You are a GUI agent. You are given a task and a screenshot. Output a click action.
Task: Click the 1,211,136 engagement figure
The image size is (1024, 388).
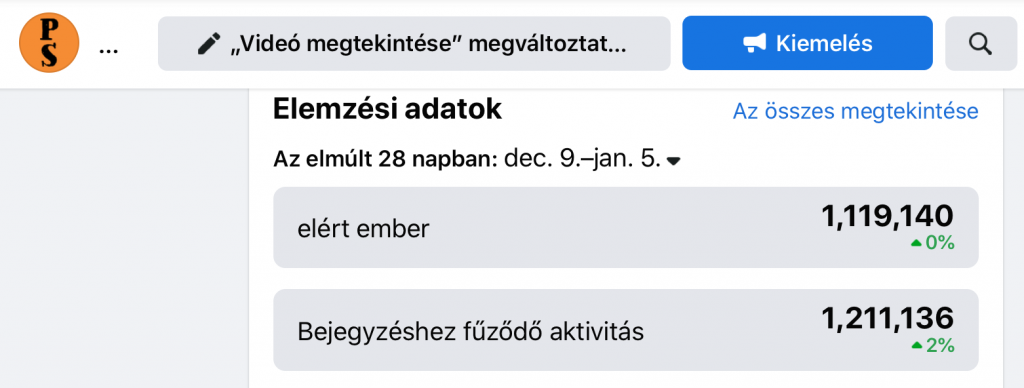pos(888,318)
